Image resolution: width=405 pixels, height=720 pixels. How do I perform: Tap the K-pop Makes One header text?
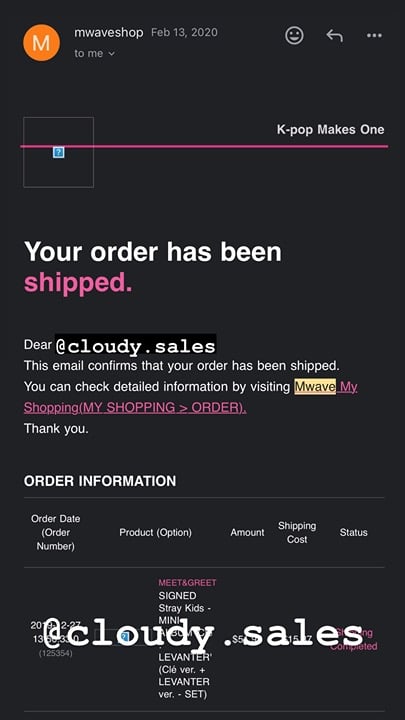331,130
